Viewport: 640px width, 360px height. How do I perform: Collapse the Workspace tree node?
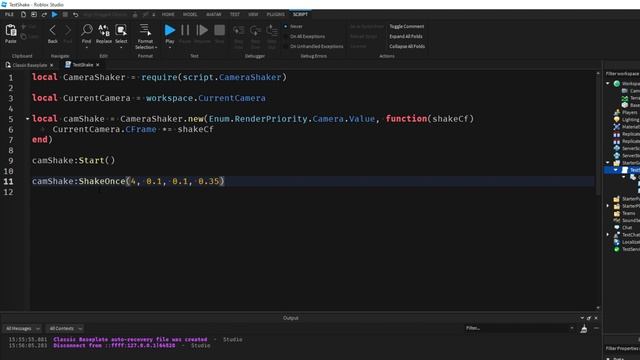[x=608, y=83]
